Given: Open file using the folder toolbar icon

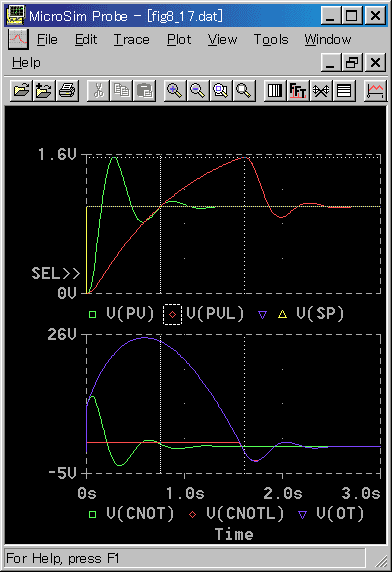Looking at the screenshot, I should 22,90.
